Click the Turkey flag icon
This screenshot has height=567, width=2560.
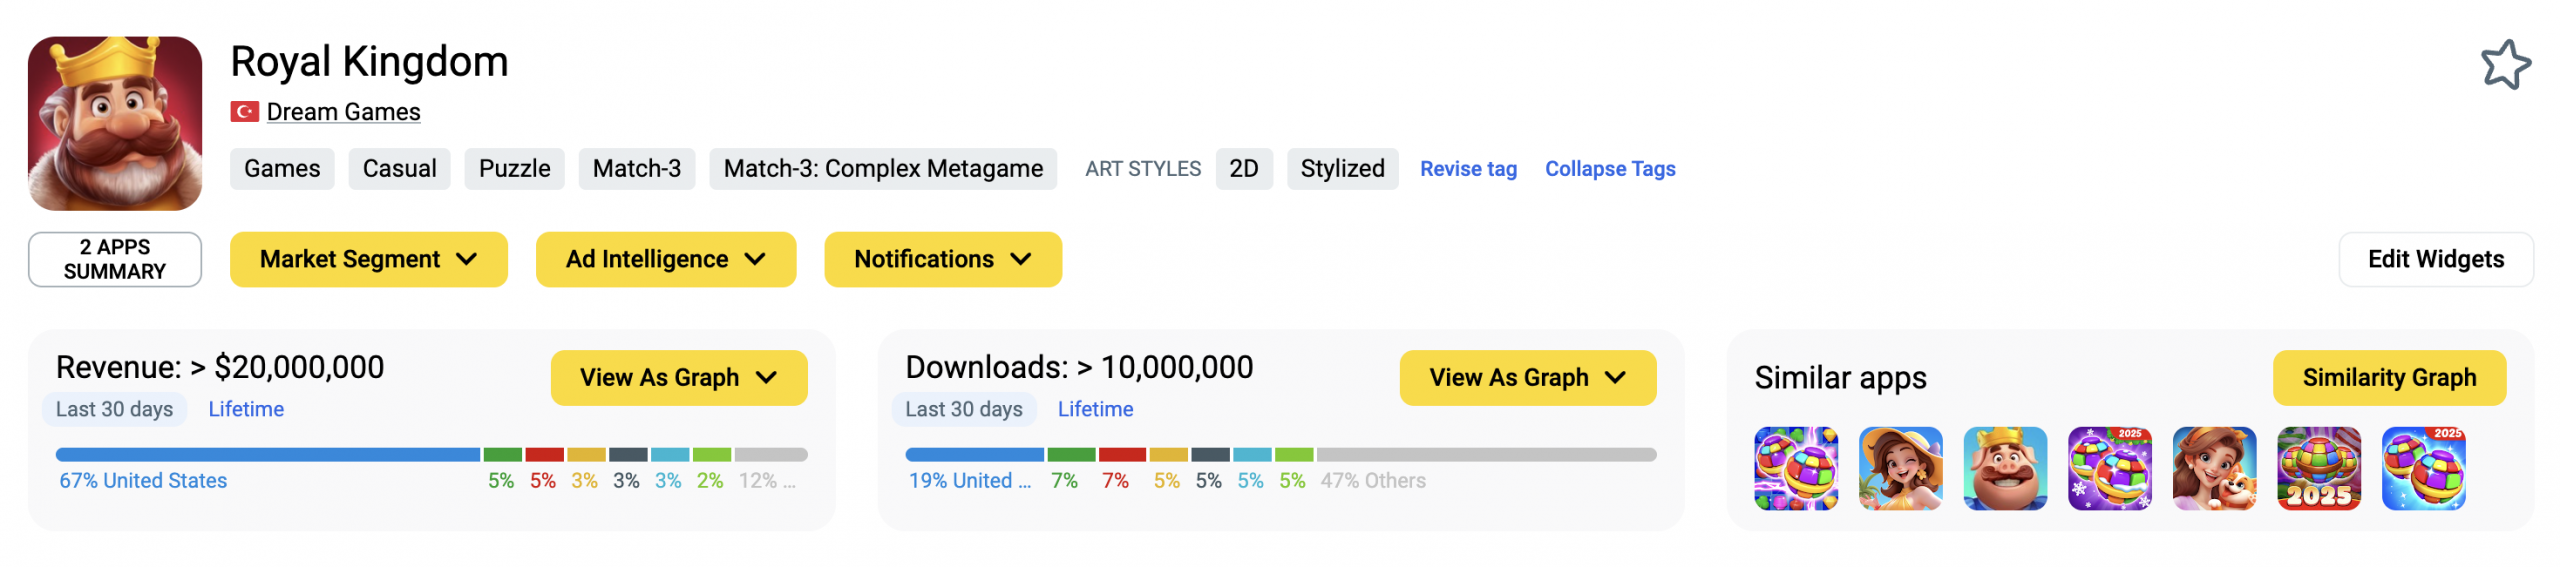pyautogui.click(x=244, y=112)
